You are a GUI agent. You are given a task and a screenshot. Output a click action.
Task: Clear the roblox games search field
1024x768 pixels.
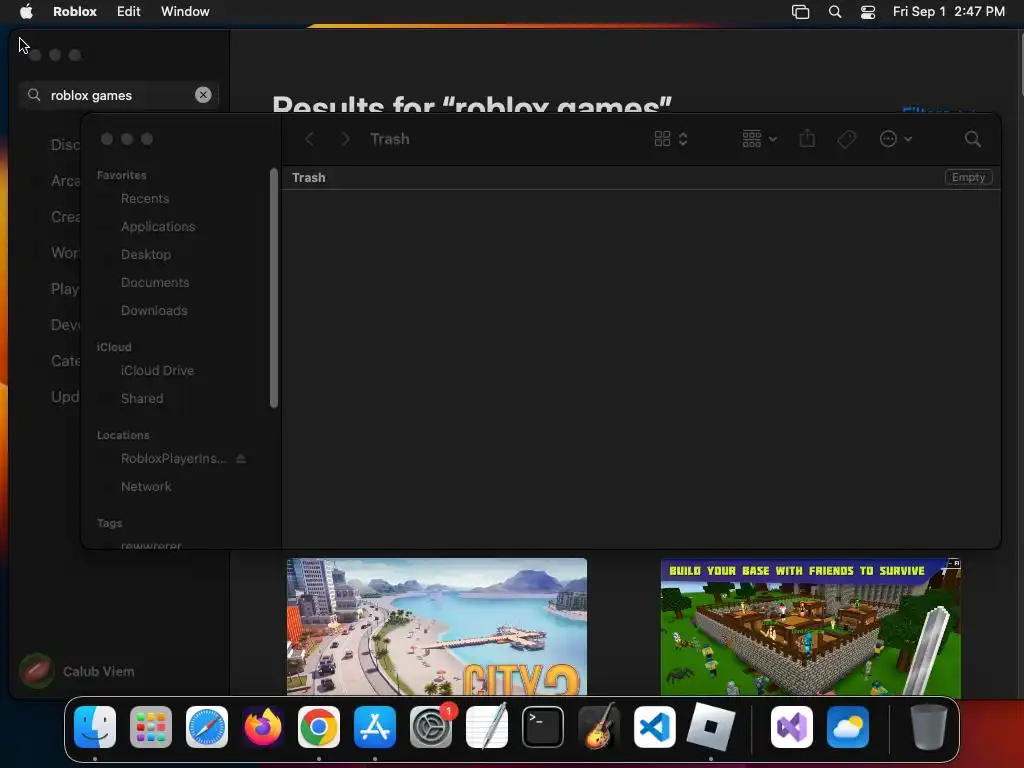point(203,95)
